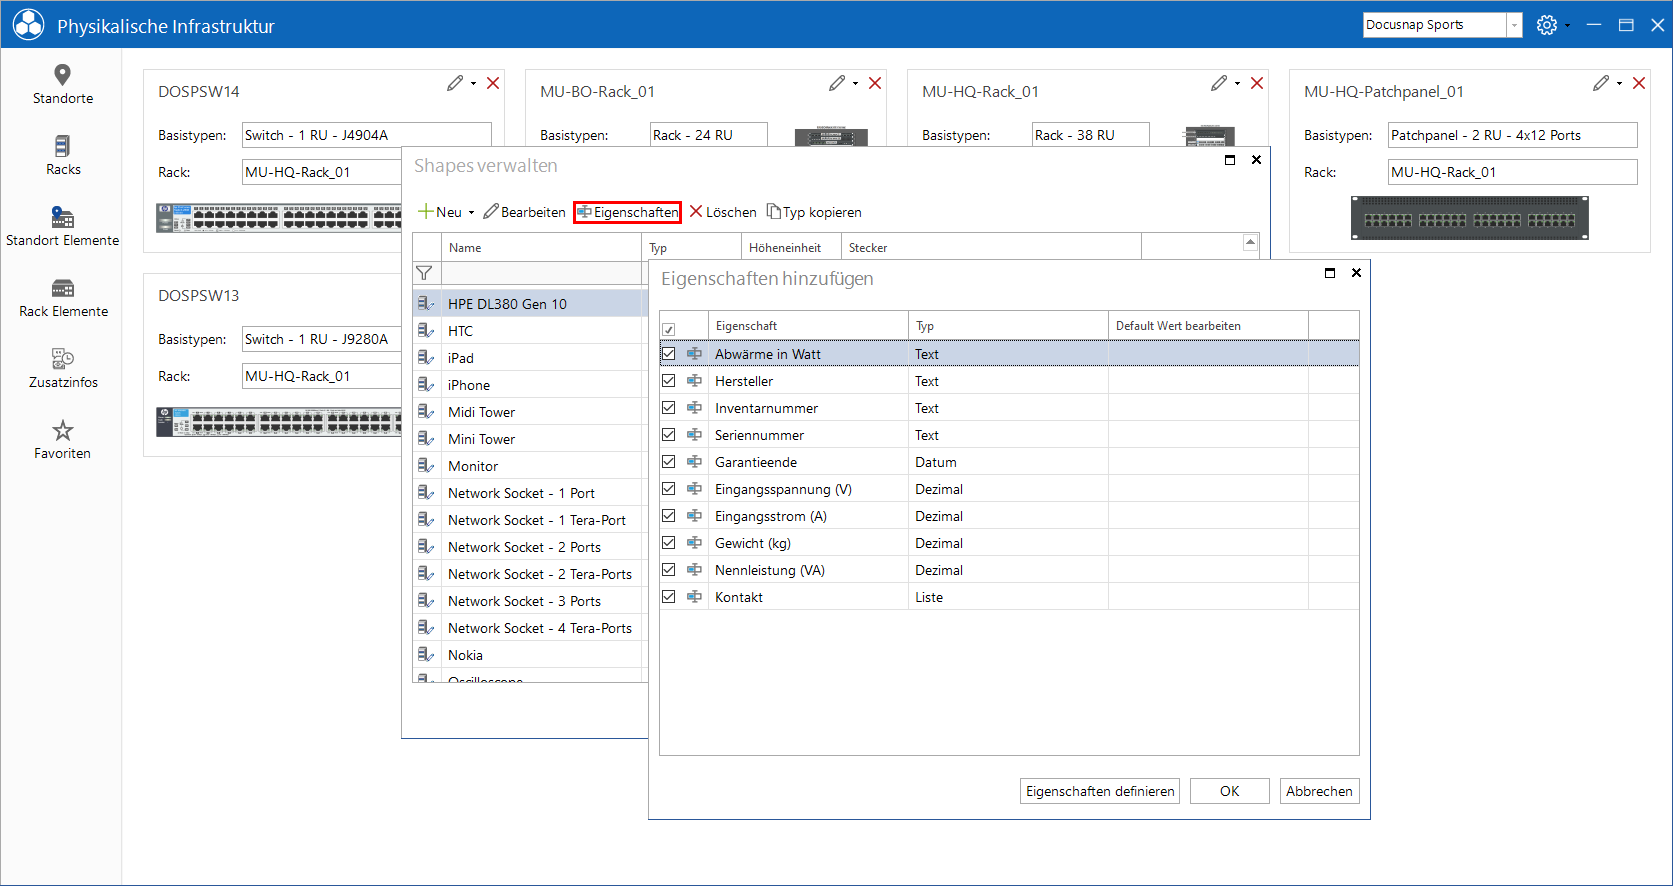Uncheck the Kontakt property checkbox
The height and width of the screenshot is (886, 1673).
(668, 597)
